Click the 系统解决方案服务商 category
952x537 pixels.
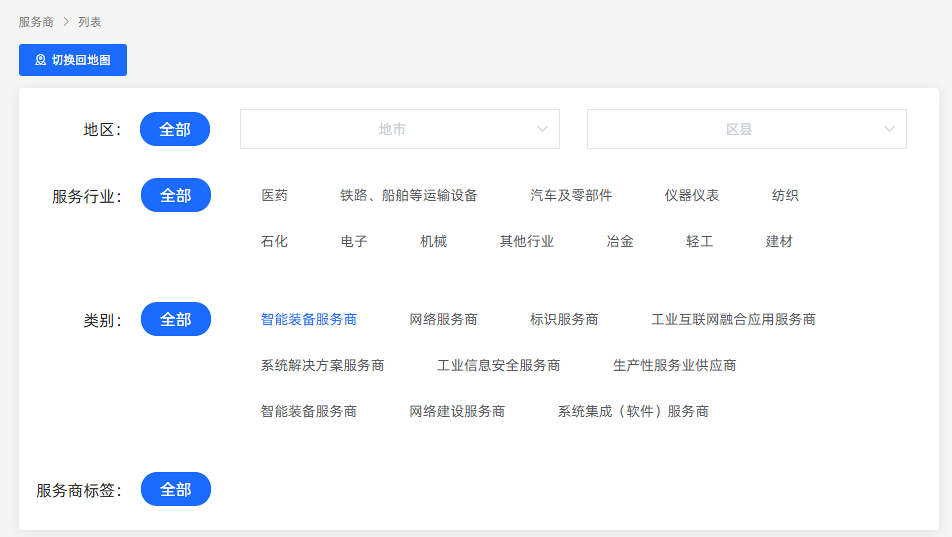[x=322, y=365]
